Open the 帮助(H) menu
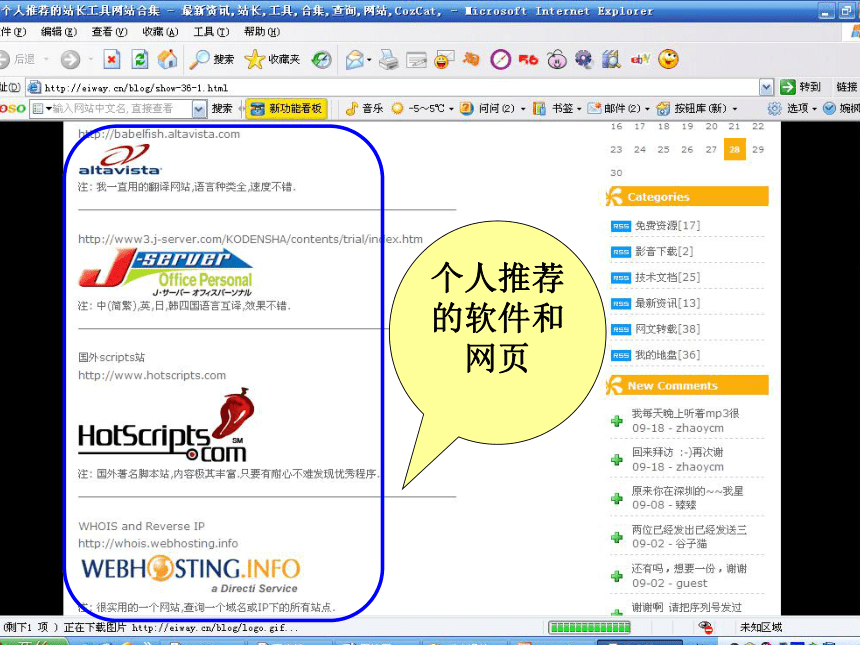Viewport: 860px width, 645px height. click(262, 32)
